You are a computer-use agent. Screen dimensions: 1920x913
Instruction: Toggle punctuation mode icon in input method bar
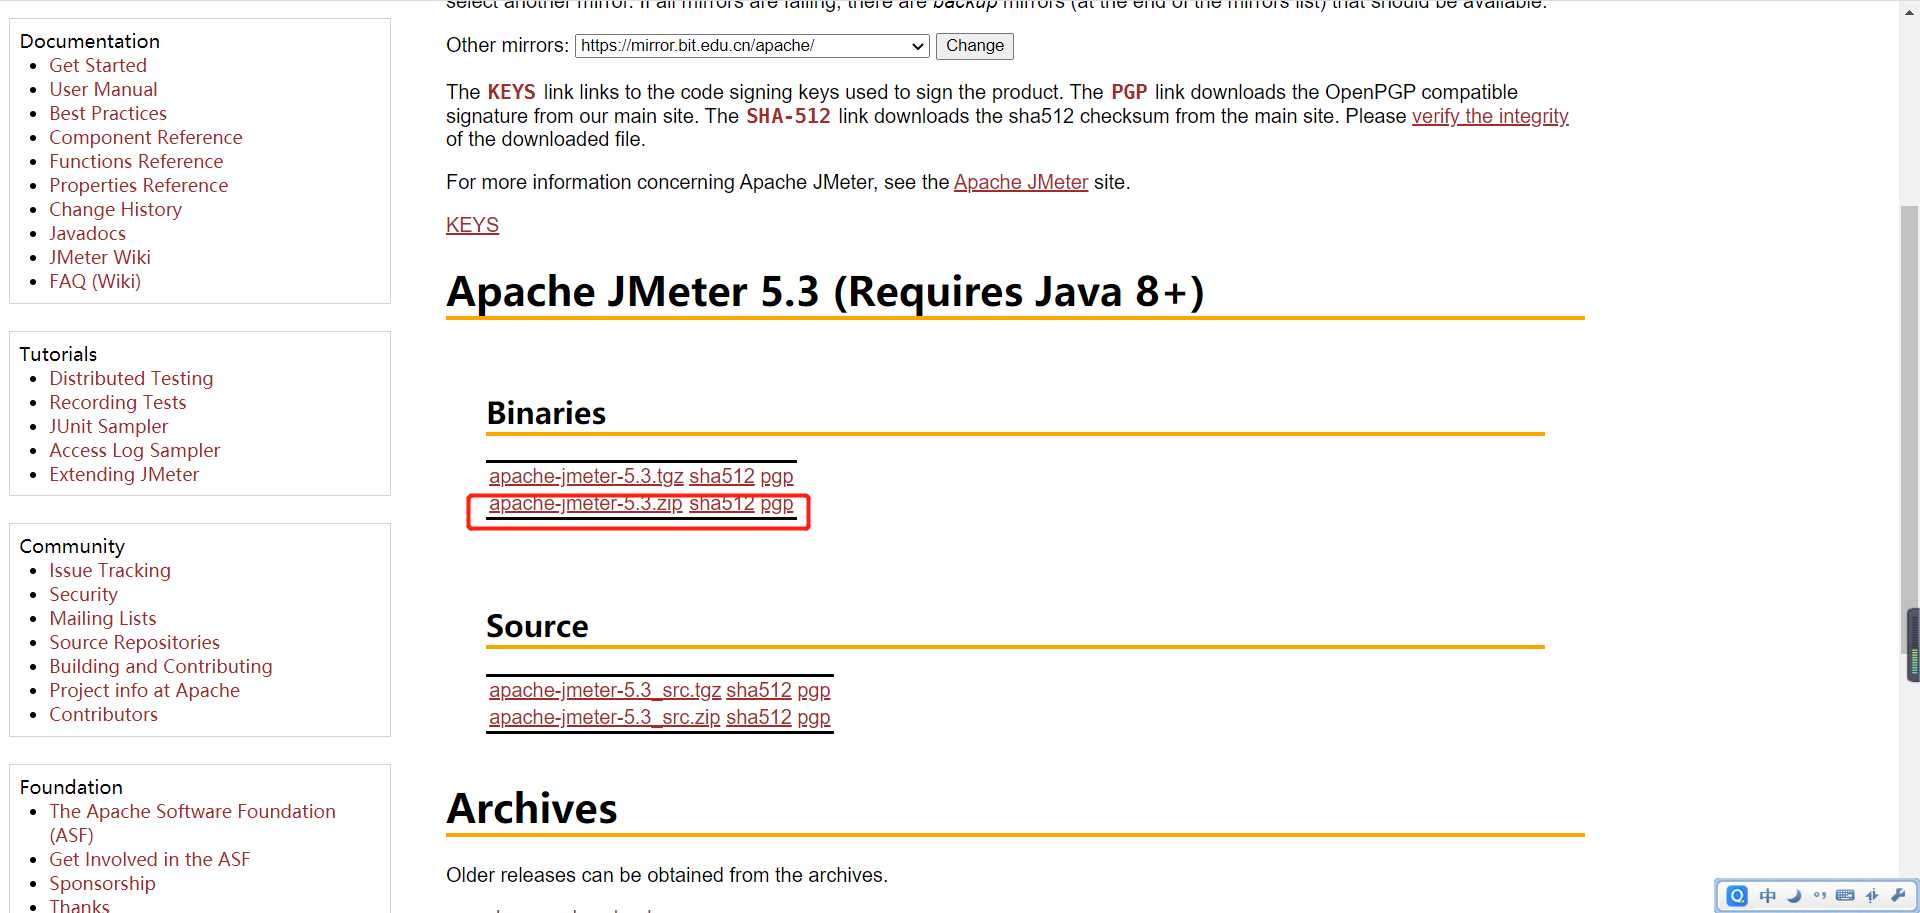pos(1819,896)
